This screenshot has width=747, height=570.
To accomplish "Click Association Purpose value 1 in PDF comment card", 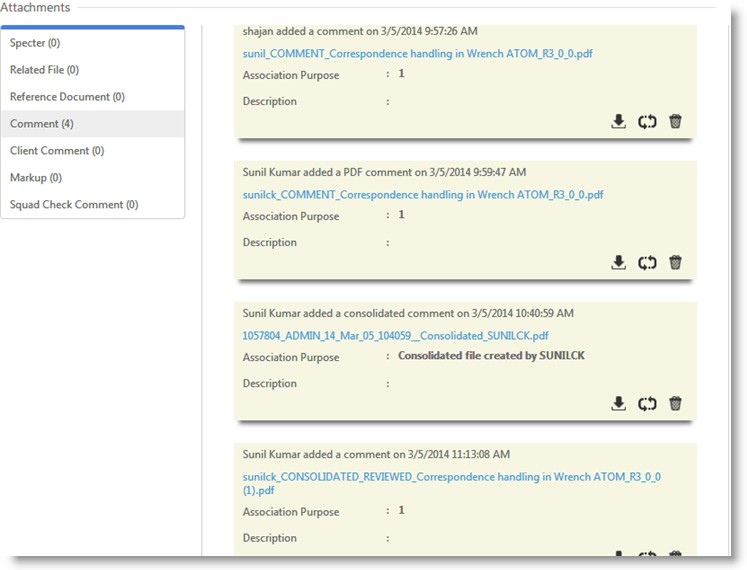I will tap(401, 214).
